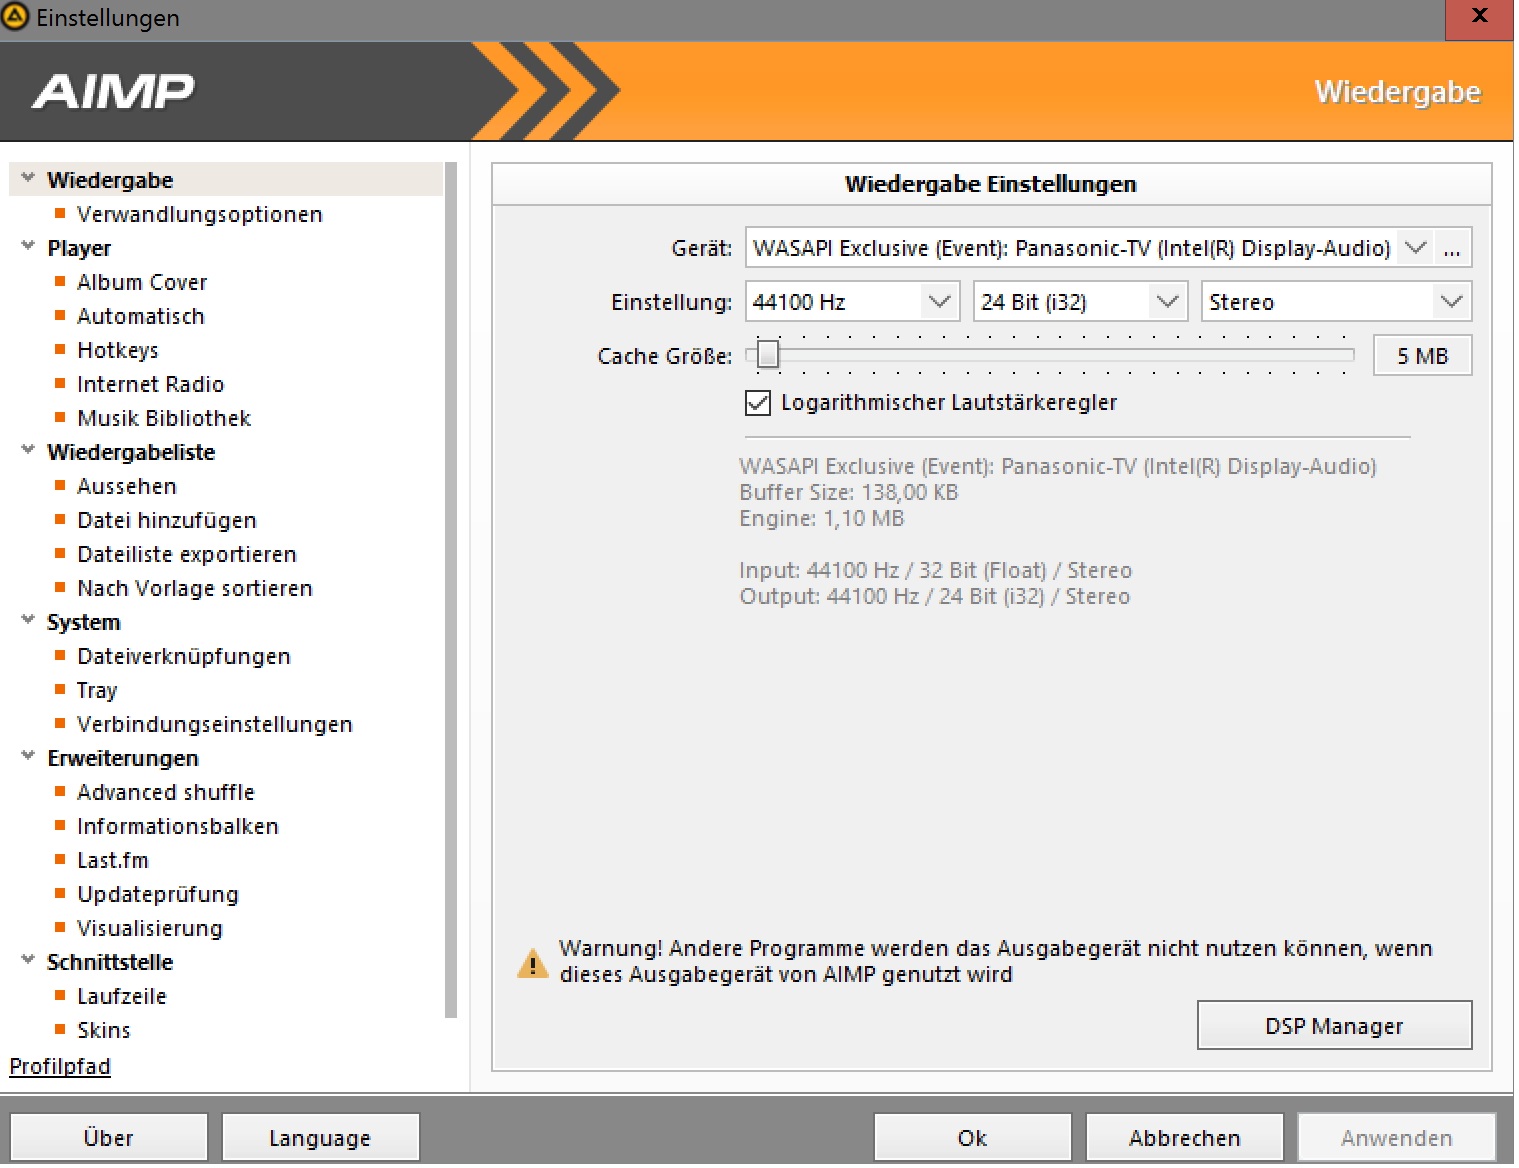Select the Erweiterungen category label
Image resolution: width=1519 pixels, height=1168 pixels.
pyautogui.click(x=123, y=759)
